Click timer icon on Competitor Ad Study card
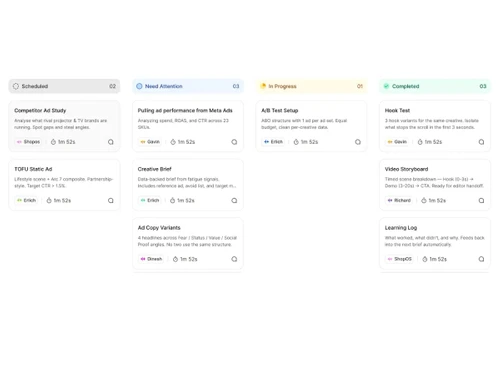 tap(53, 142)
